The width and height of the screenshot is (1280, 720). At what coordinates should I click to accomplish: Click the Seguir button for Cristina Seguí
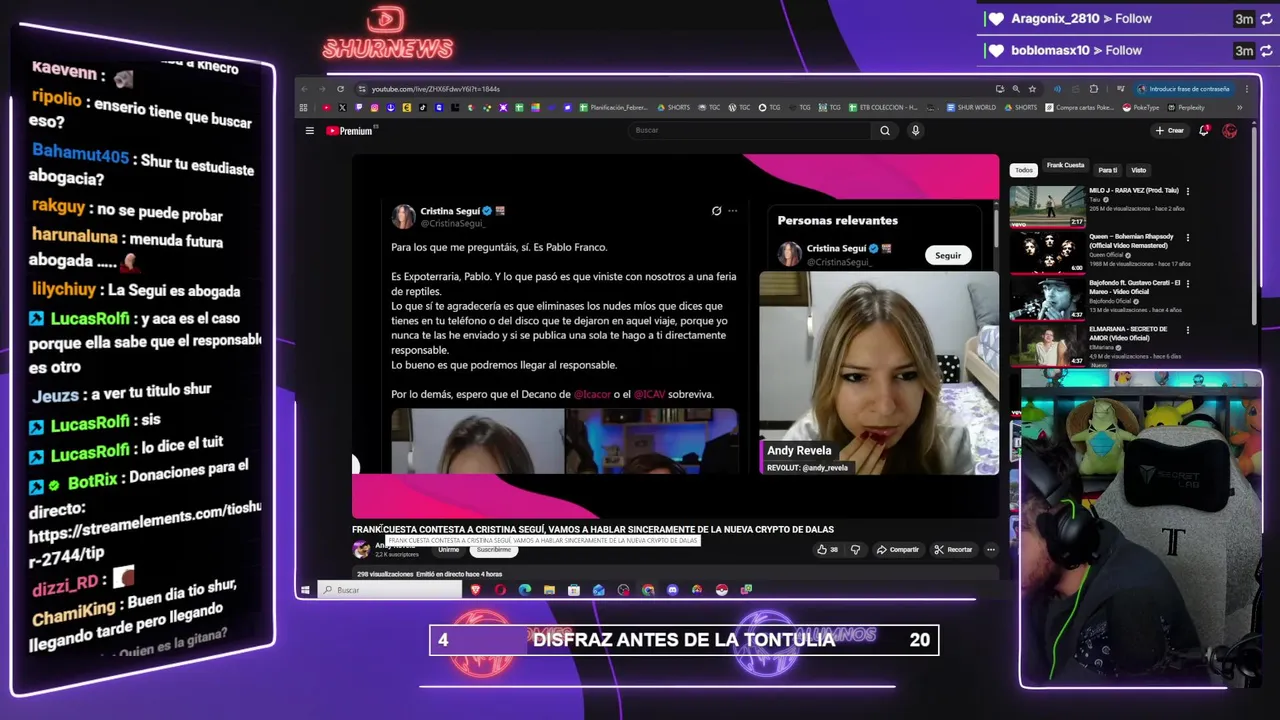pos(948,255)
